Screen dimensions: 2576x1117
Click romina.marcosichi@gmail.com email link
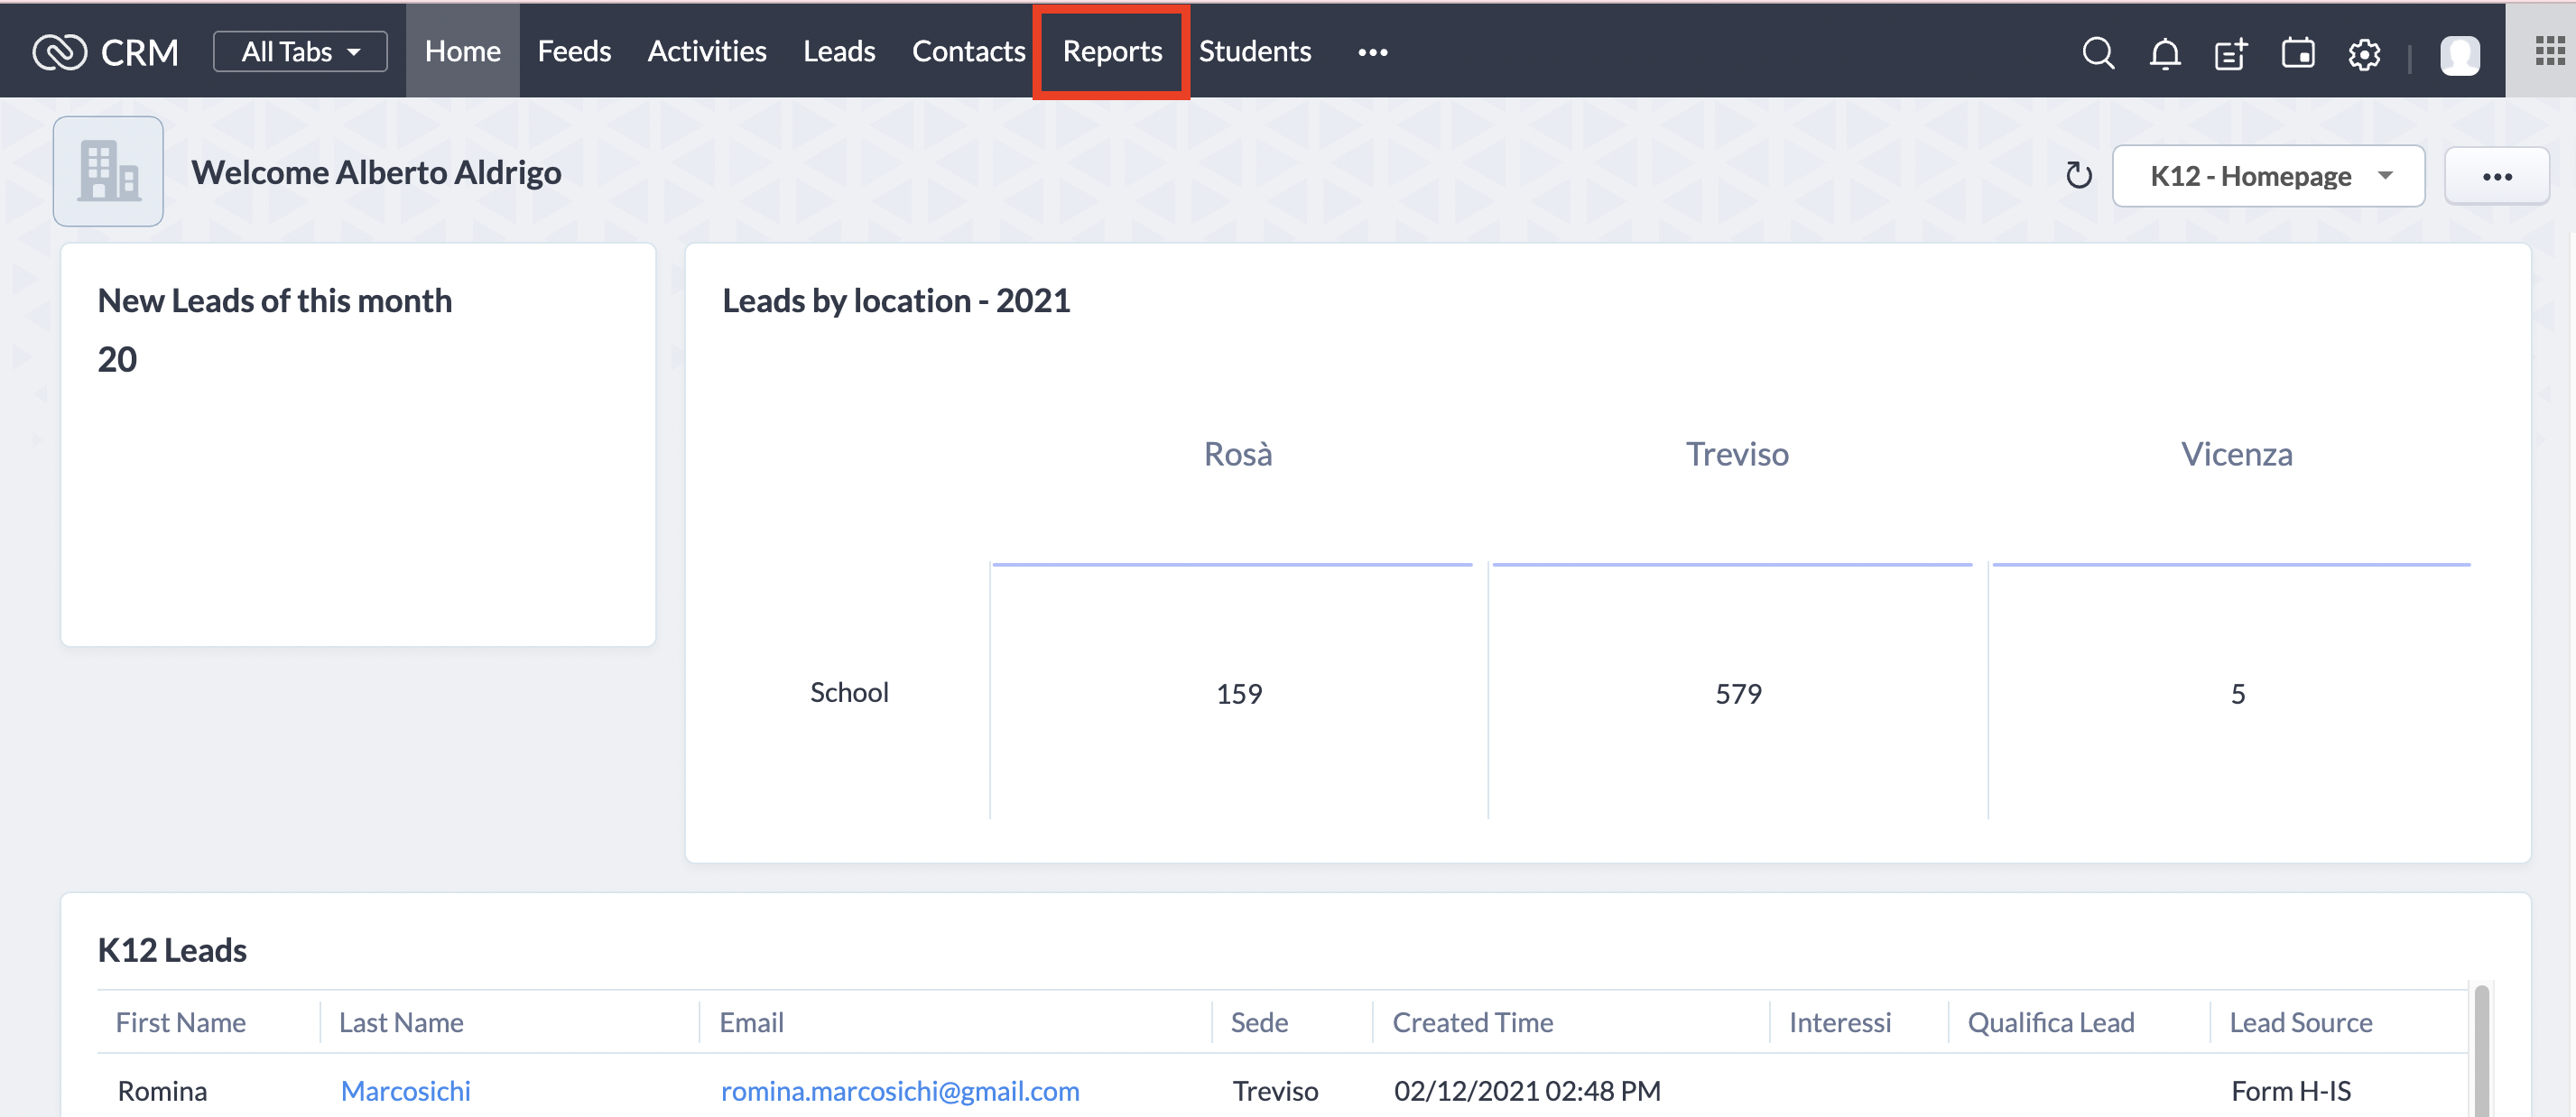point(899,1090)
